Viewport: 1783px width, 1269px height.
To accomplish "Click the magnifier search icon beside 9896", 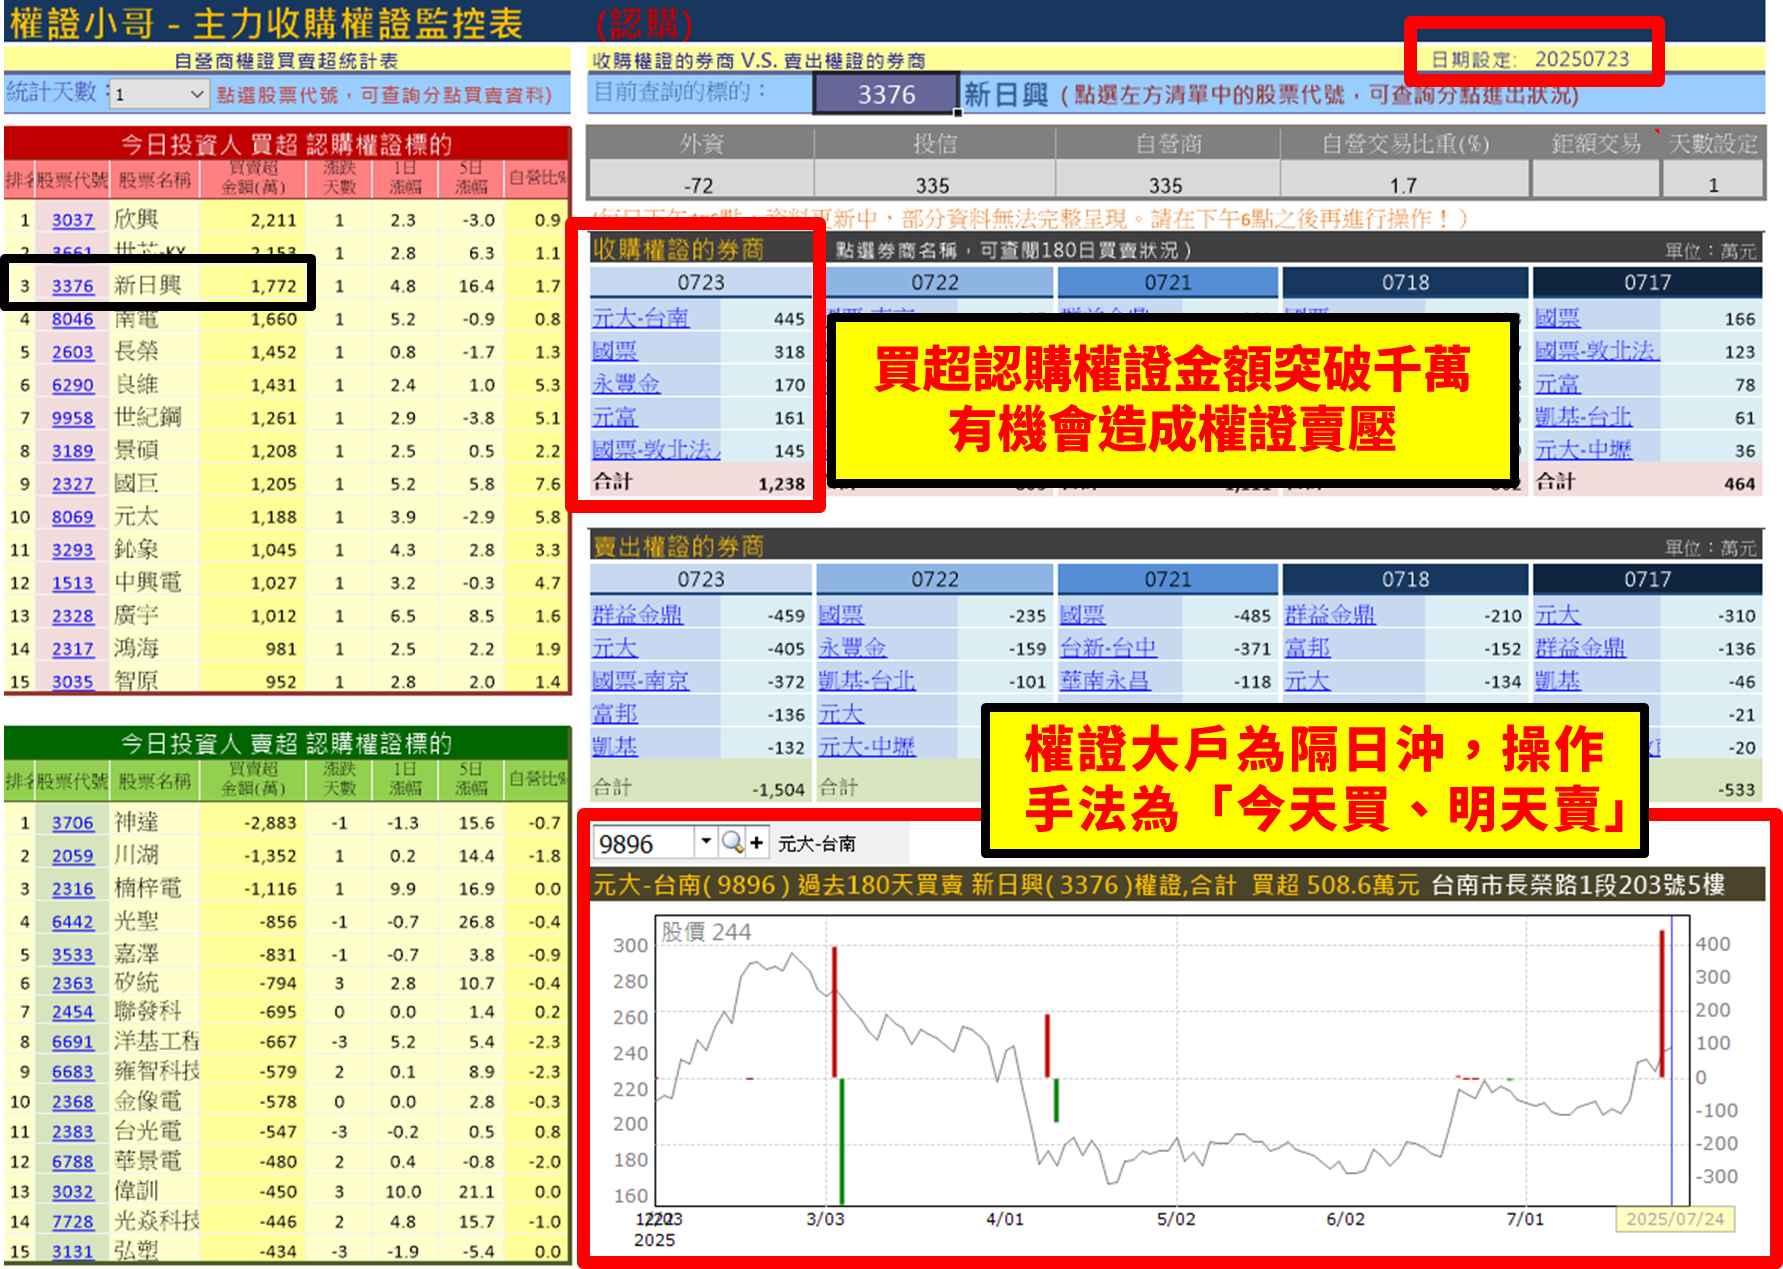I will coord(732,842).
